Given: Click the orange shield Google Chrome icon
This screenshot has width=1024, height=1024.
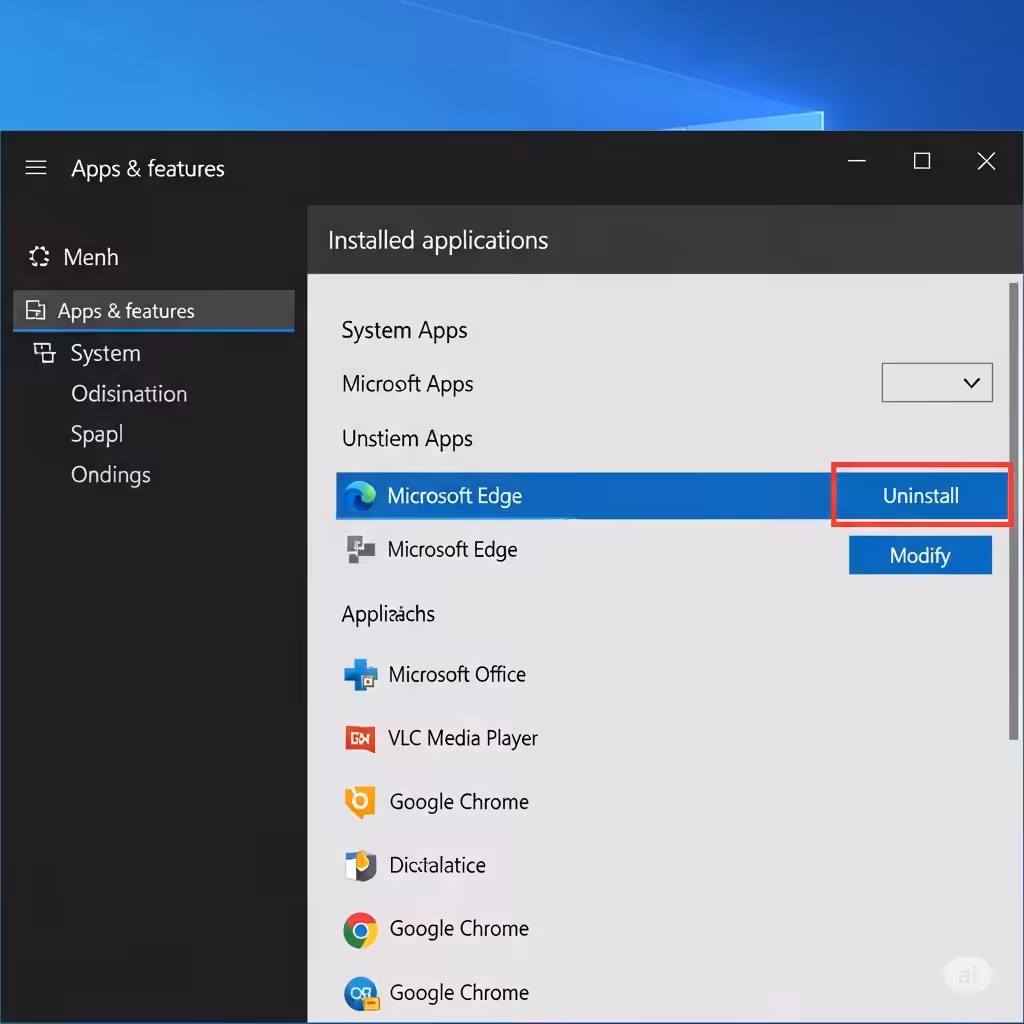Looking at the screenshot, I should tap(360, 802).
